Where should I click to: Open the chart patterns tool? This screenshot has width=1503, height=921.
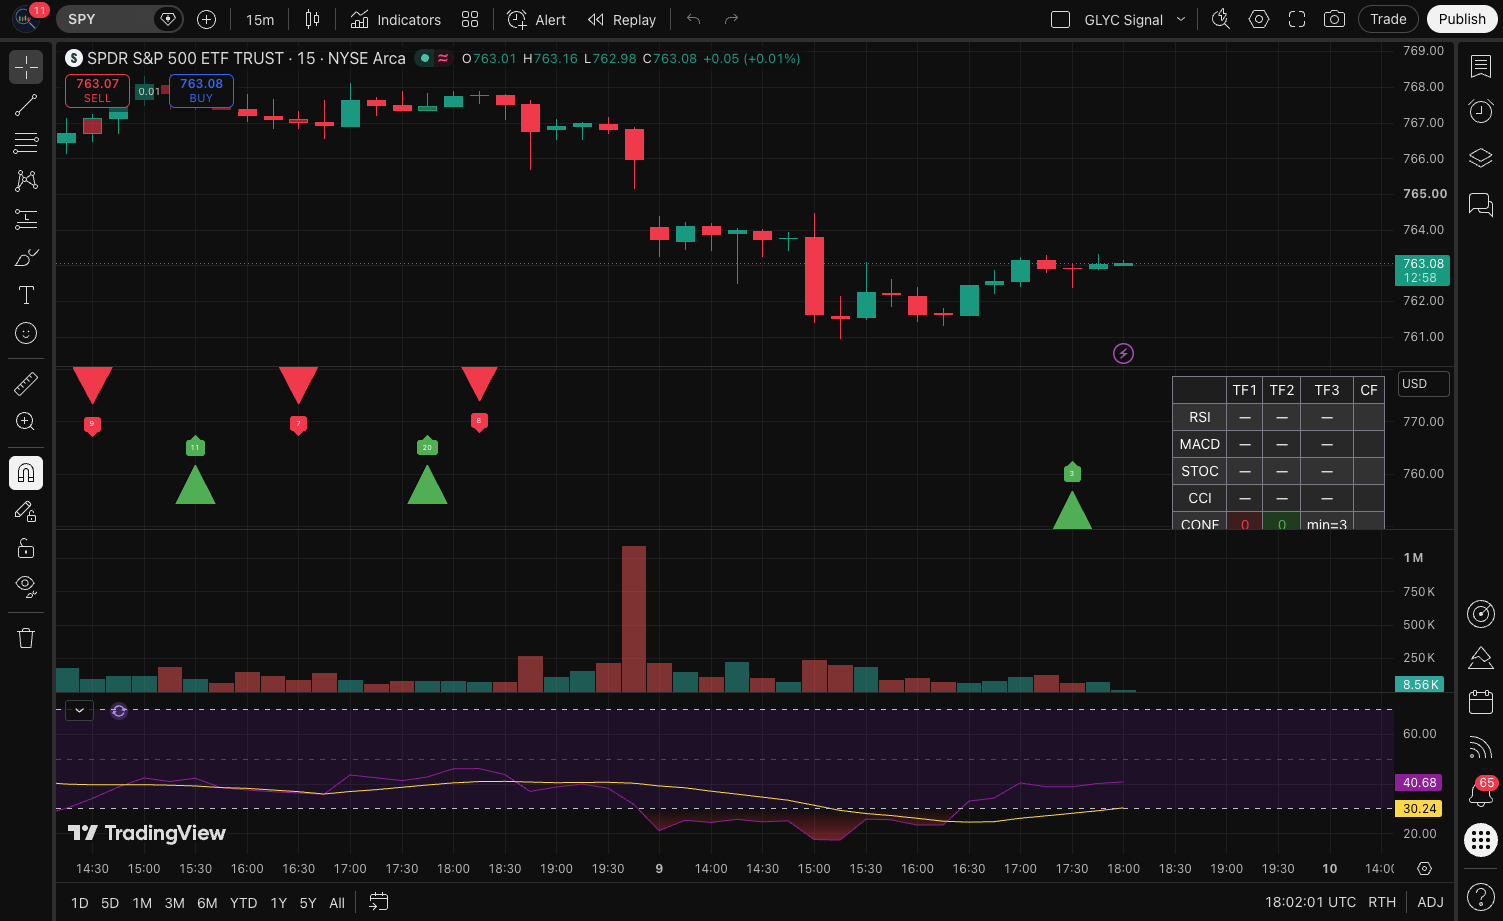pyautogui.click(x=26, y=181)
